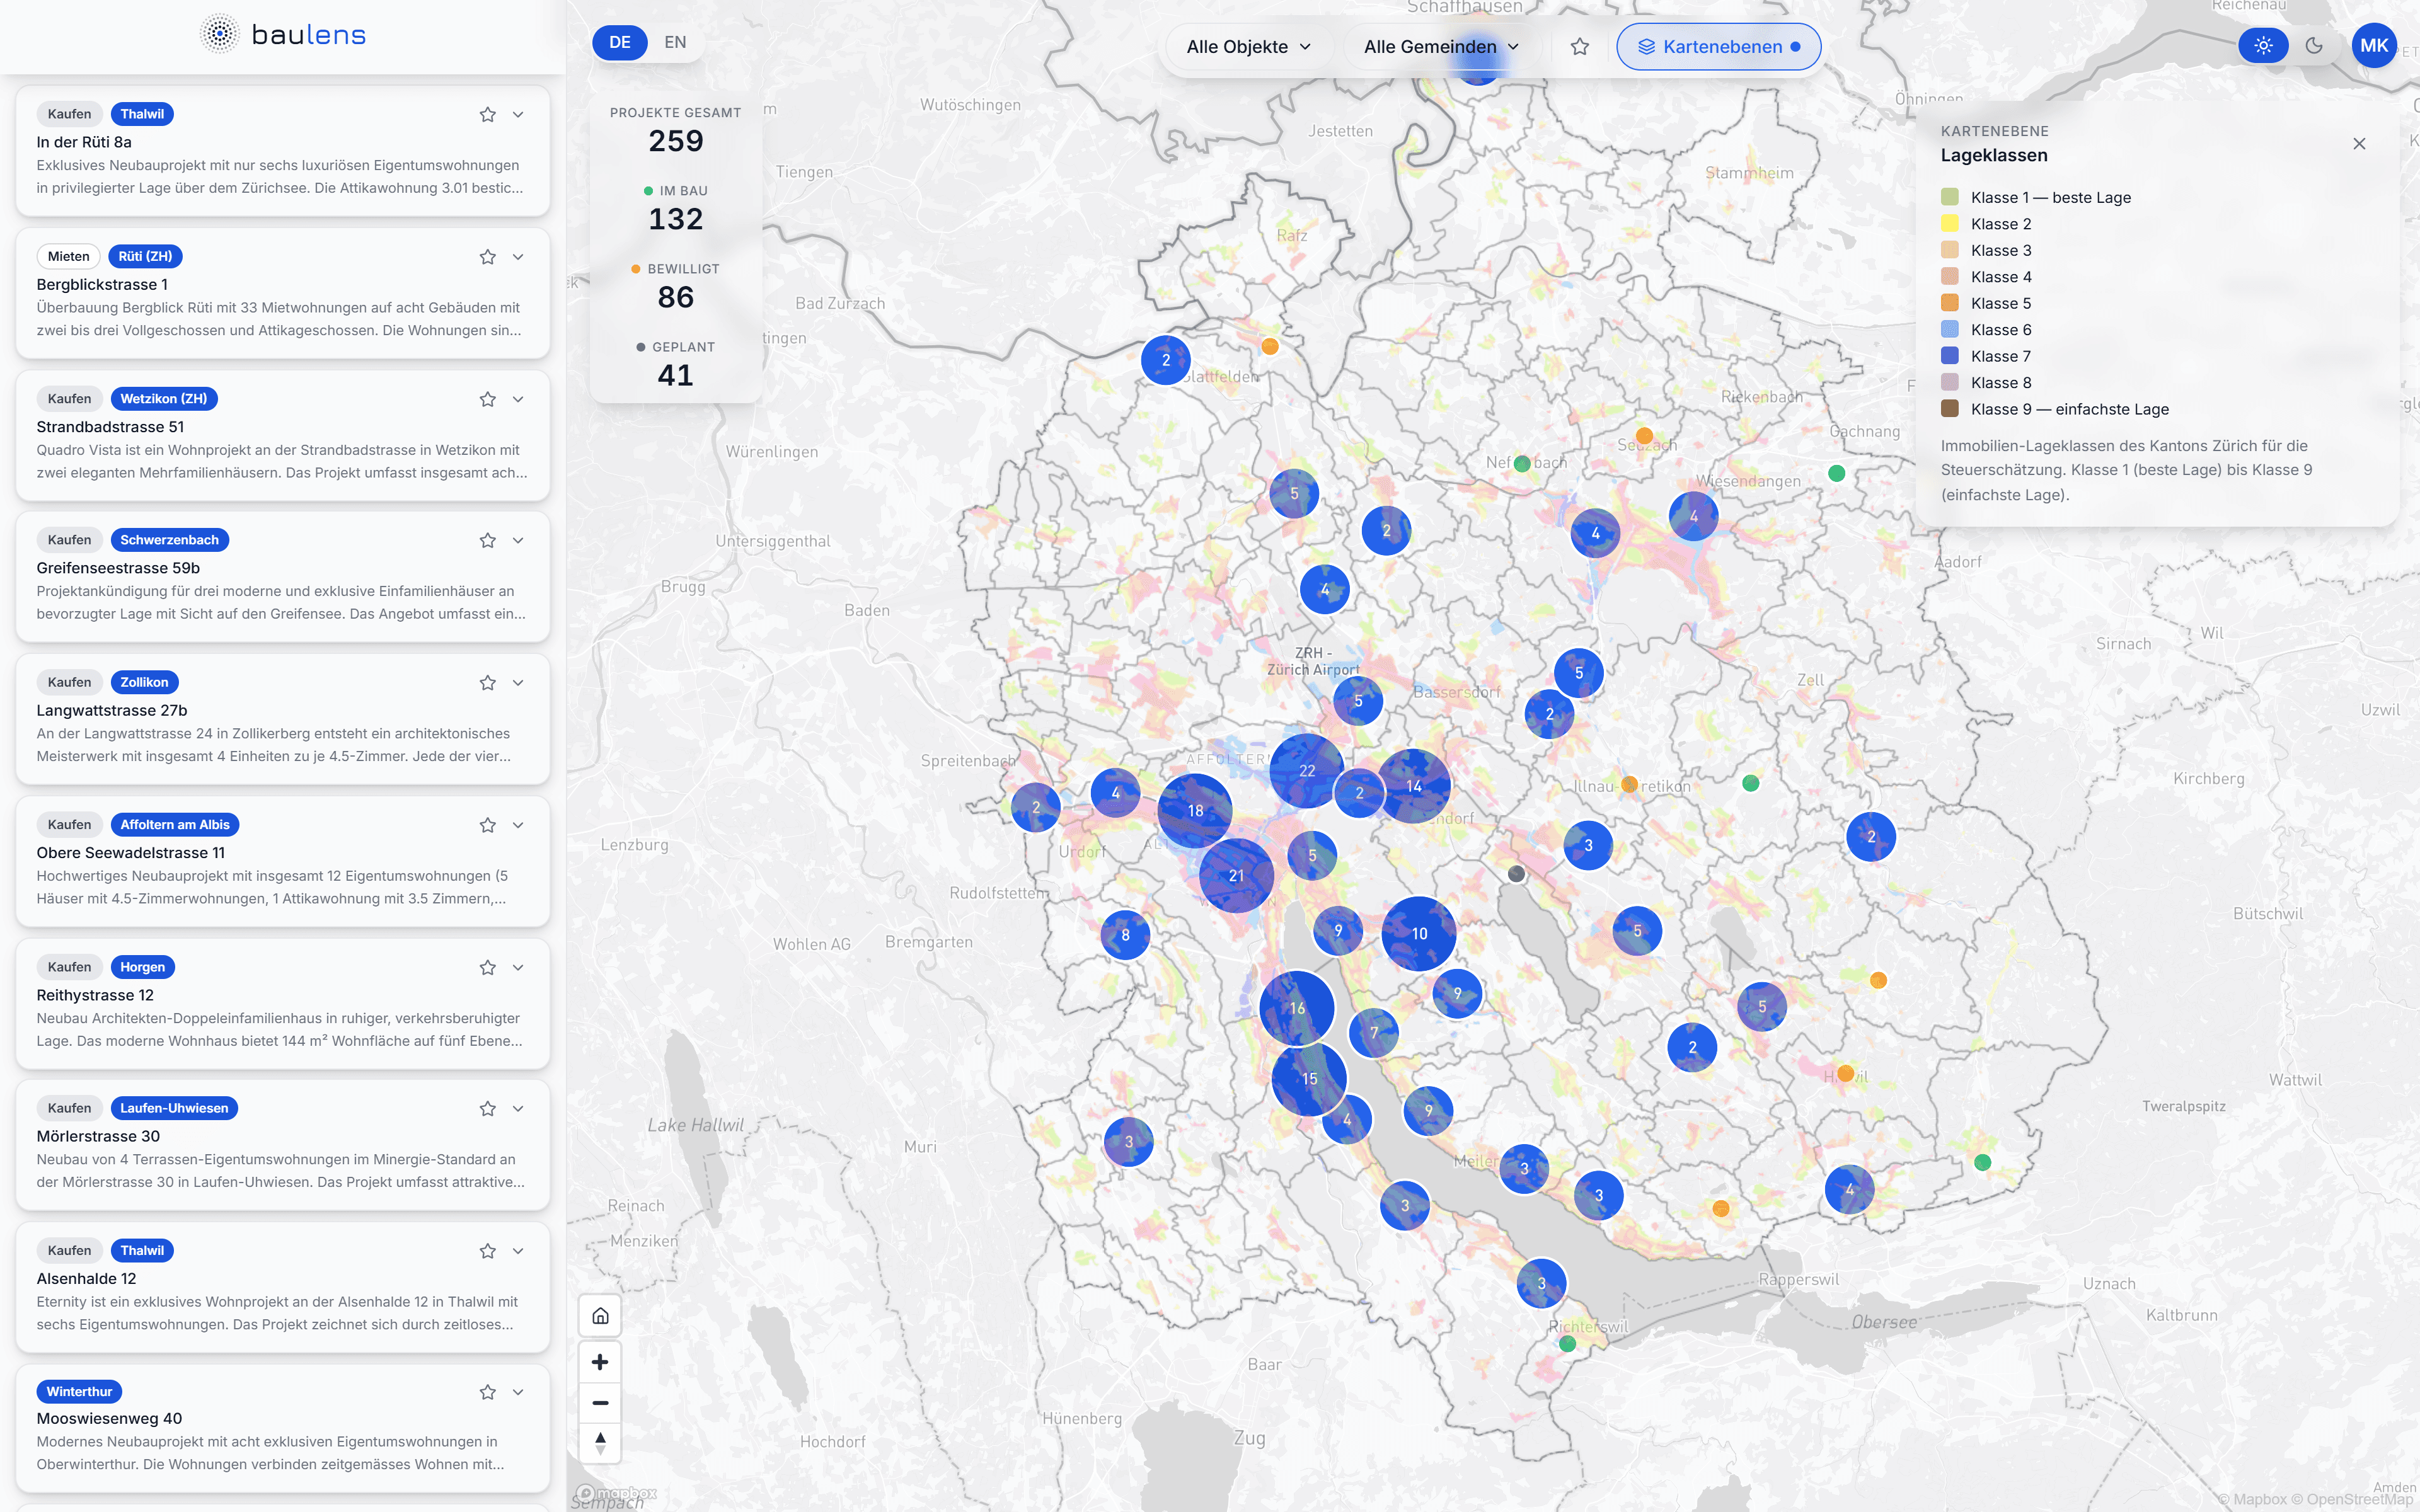Open the Reithystrasse 12 listing title
Viewport: 2420px width, 1512px height.
coord(95,995)
